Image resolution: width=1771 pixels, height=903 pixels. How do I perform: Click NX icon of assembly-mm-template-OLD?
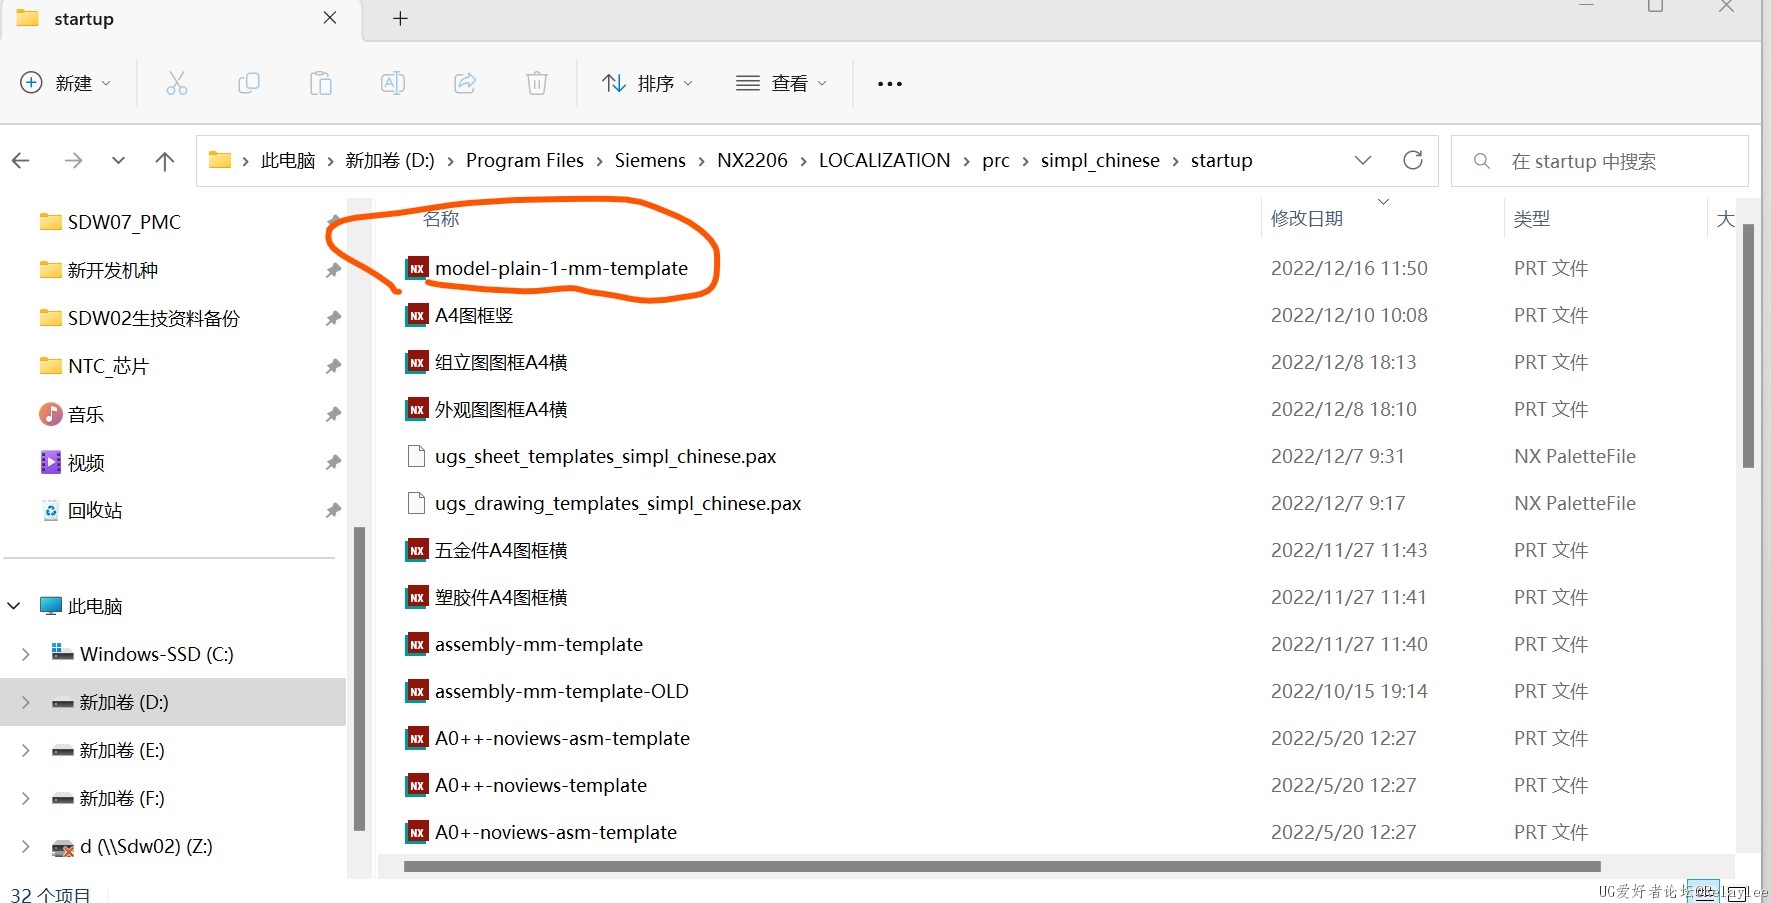click(417, 691)
